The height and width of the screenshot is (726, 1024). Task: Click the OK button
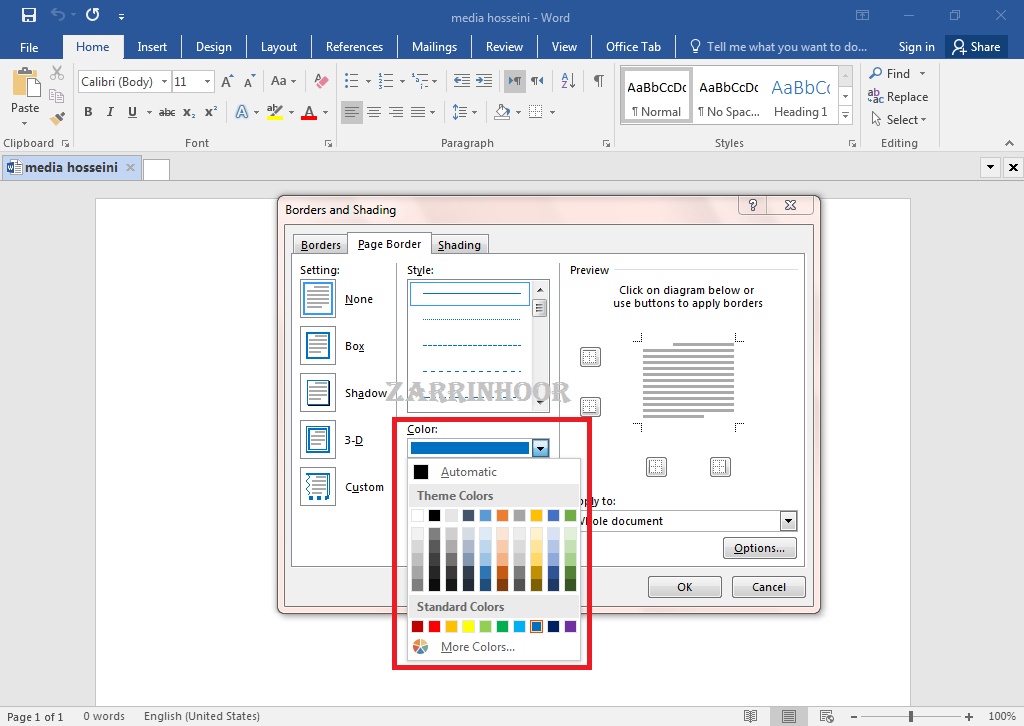tap(684, 587)
